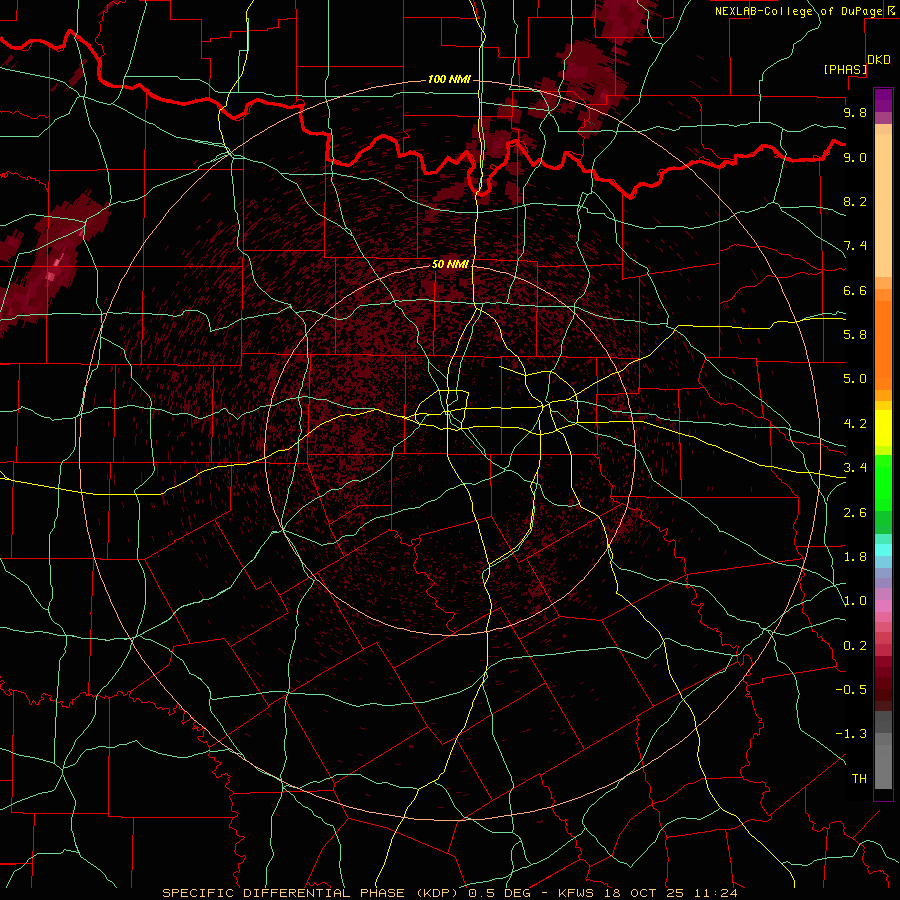900x900 pixels.
Task: Select the cyan segment of the color bar
Action: click(883, 550)
